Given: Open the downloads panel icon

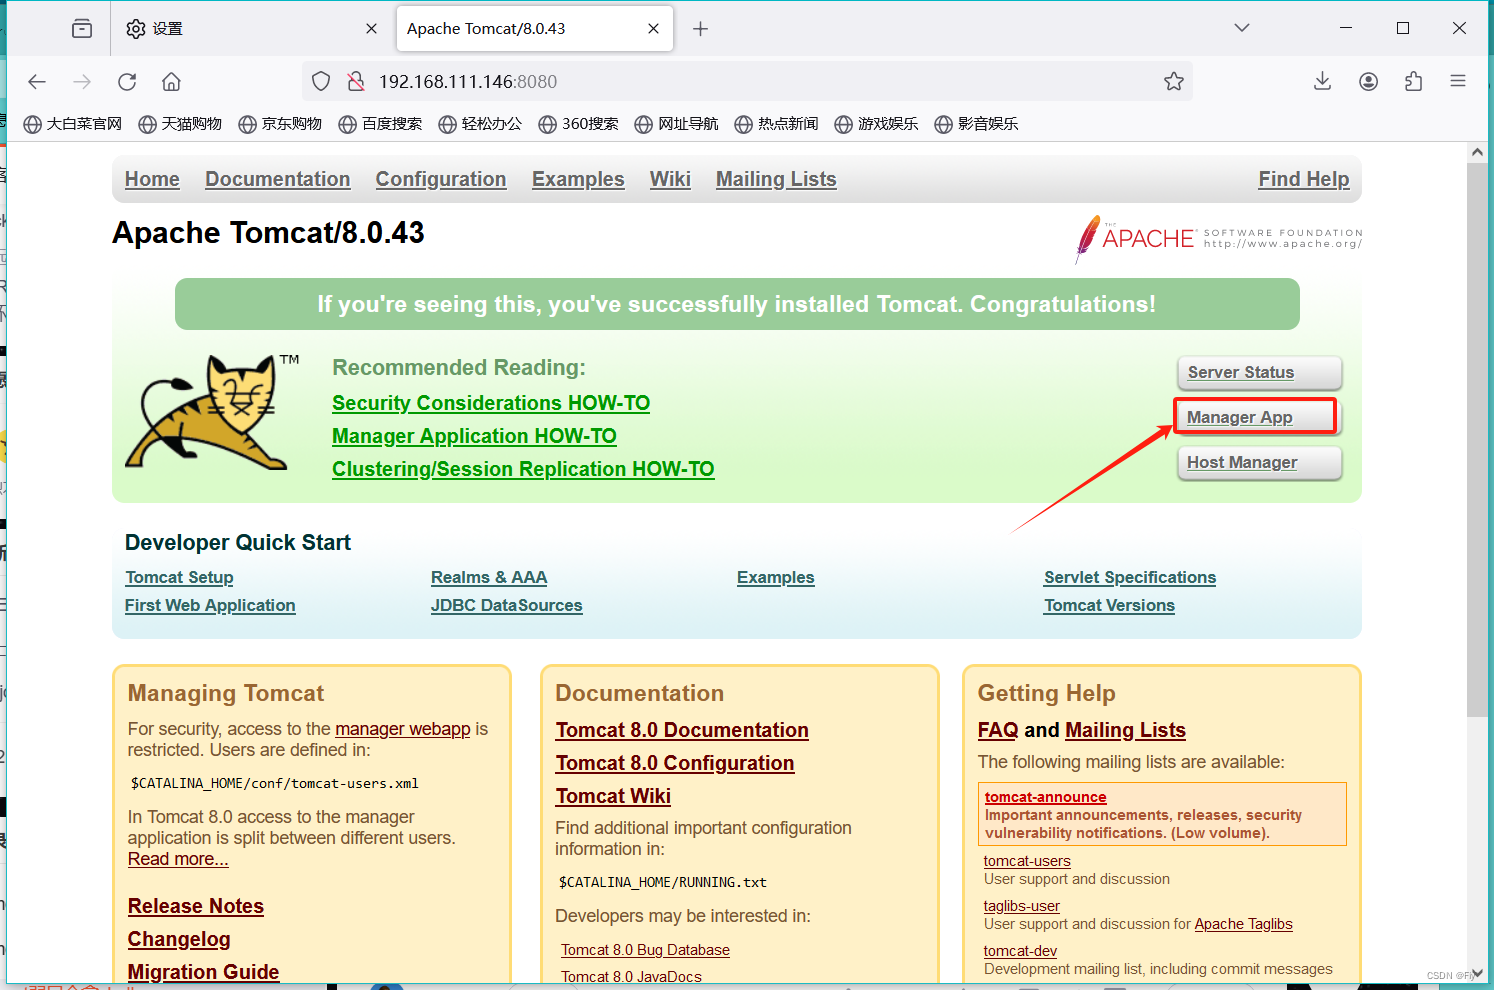Looking at the screenshot, I should tap(1322, 82).
